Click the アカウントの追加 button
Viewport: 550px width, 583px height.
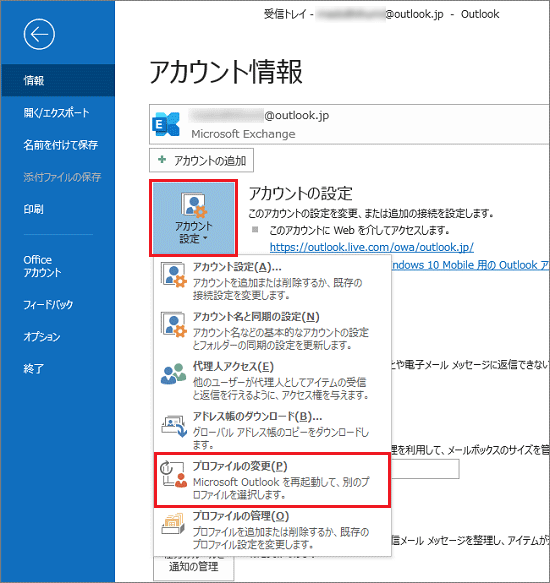point(201,160)
